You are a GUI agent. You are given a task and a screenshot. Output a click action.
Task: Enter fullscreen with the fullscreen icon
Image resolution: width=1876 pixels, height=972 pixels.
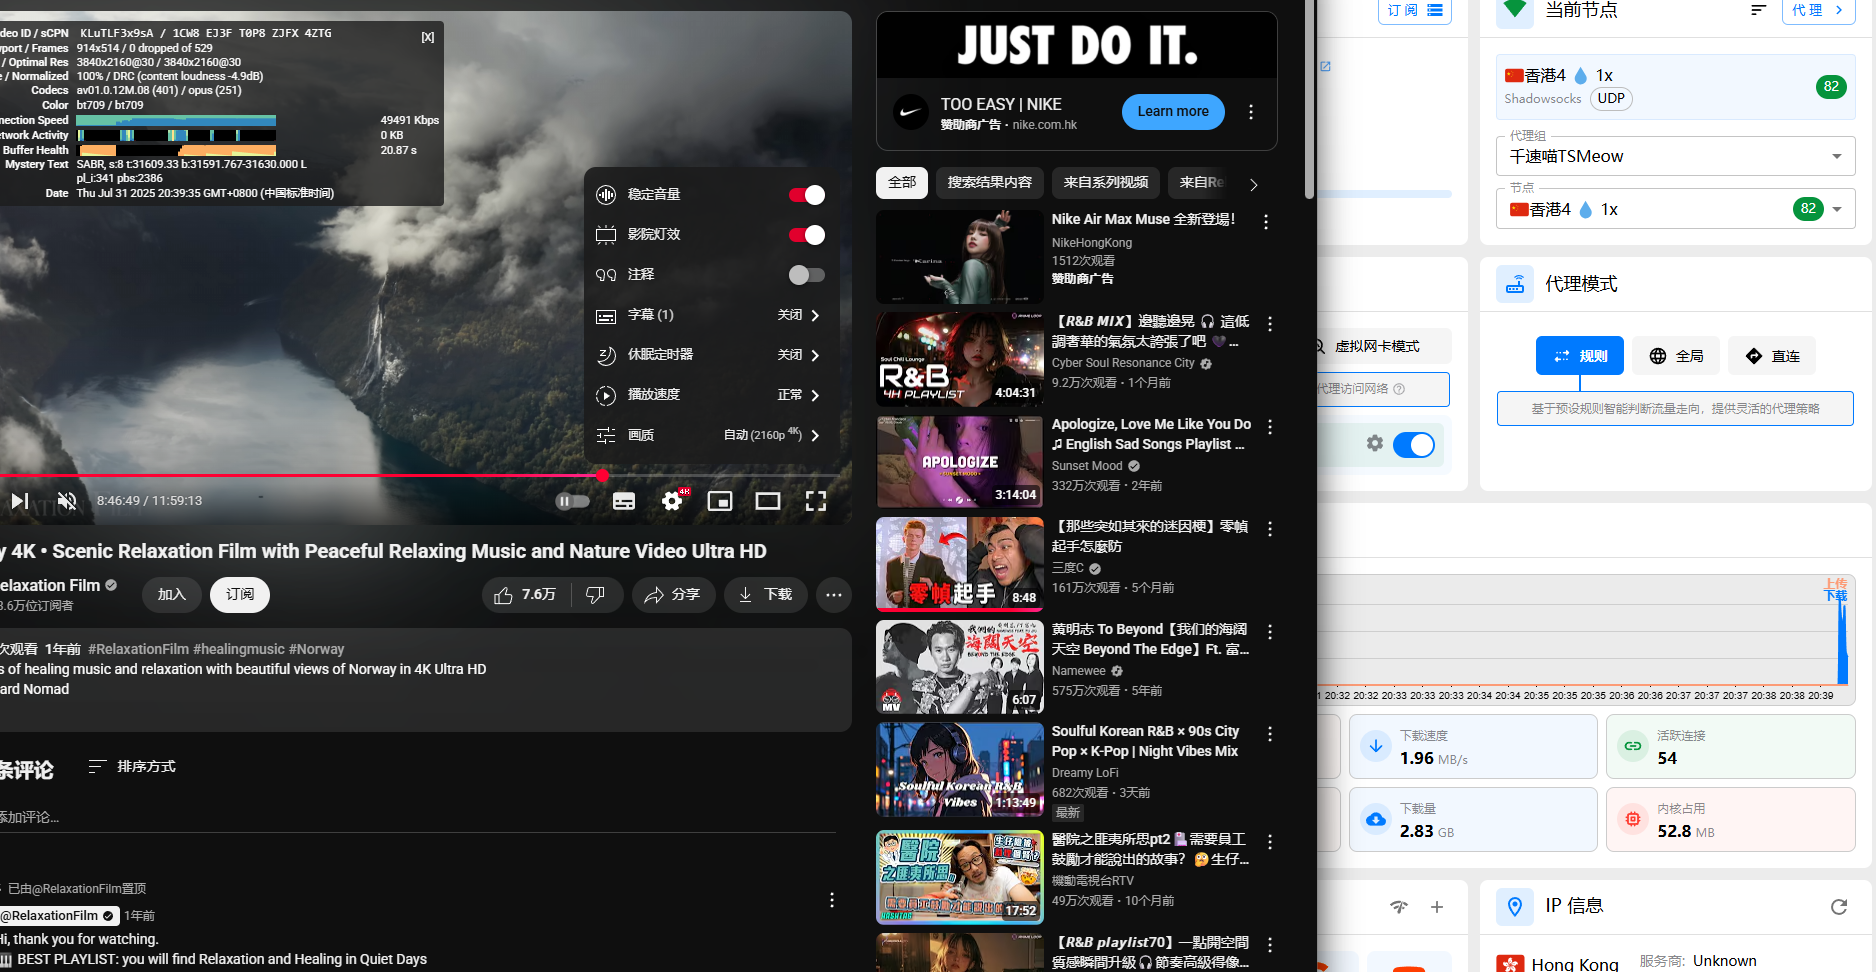[x=816, y=501]
